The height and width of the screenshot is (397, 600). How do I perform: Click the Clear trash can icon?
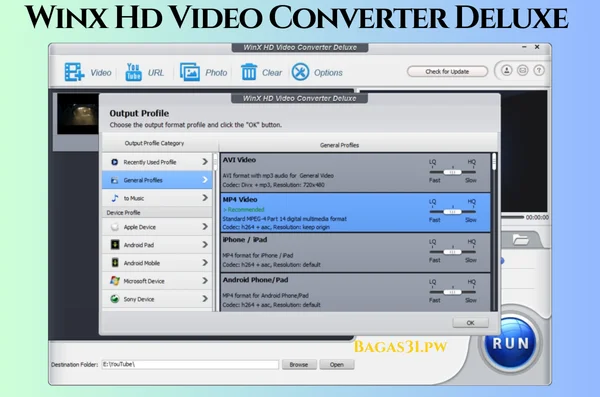(x=249, y=72)
